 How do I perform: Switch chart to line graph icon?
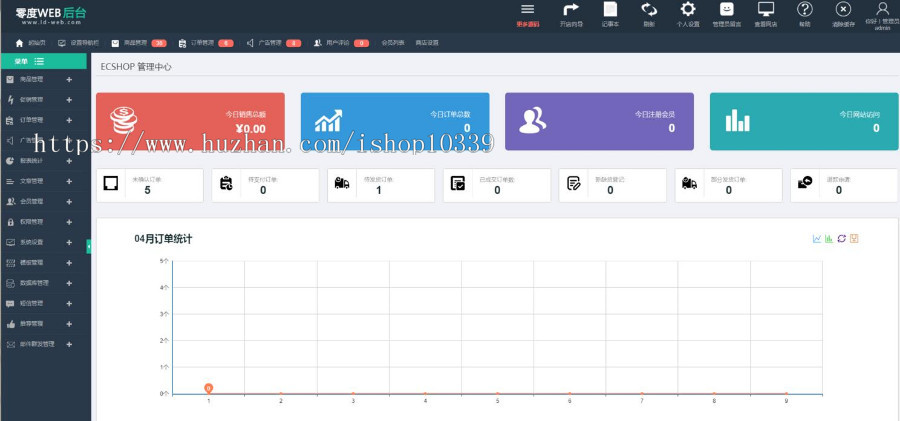pyautogui.click(x=817, y=238)
